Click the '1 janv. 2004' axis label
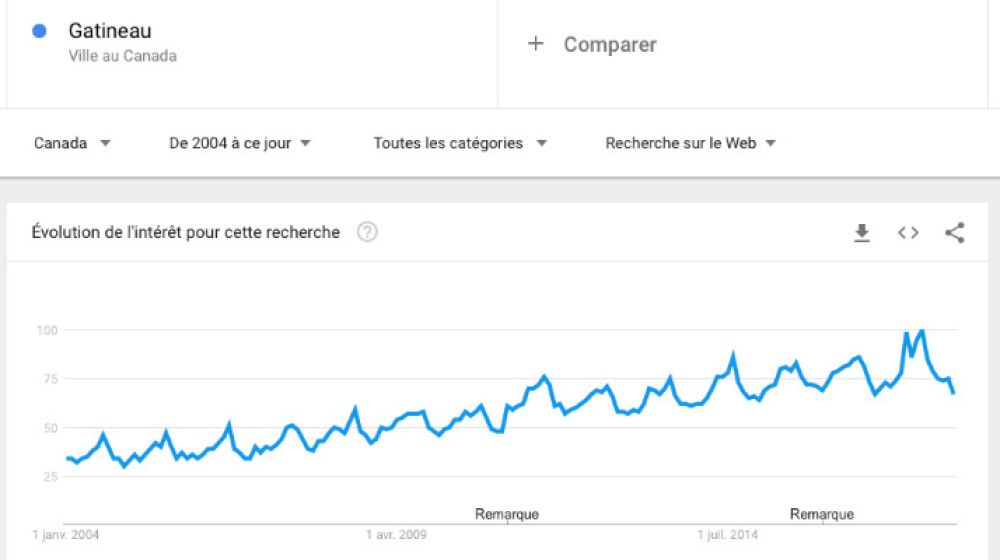The image size is (1000, 560). tap(66, 535)
